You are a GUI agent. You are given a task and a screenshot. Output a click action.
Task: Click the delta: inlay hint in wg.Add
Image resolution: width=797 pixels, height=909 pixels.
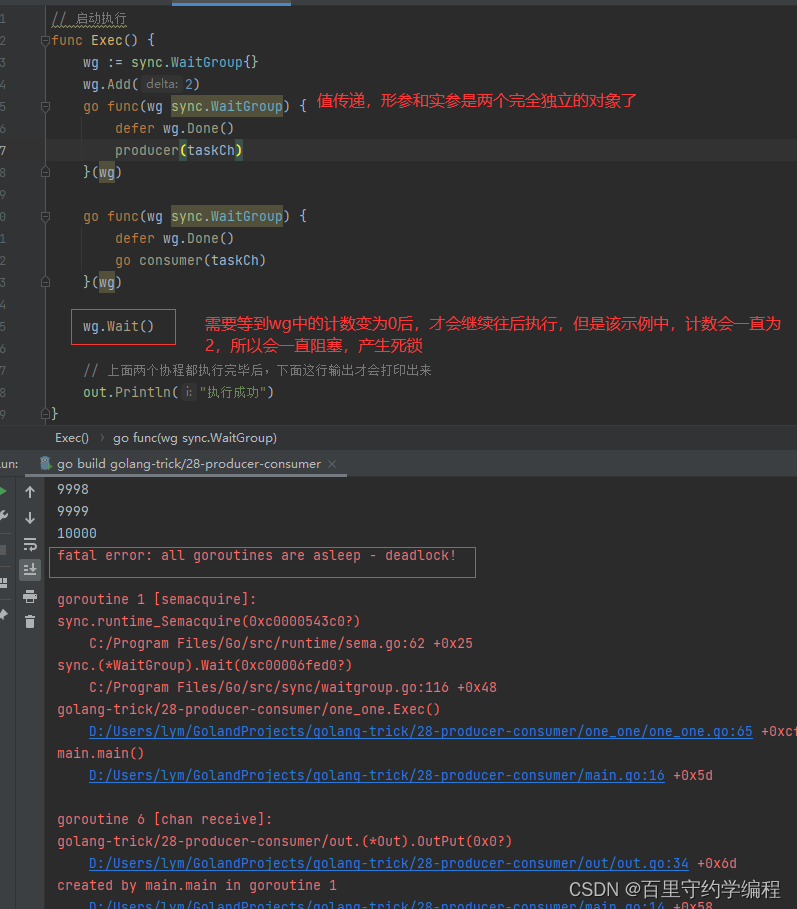[x=162, y=84]
